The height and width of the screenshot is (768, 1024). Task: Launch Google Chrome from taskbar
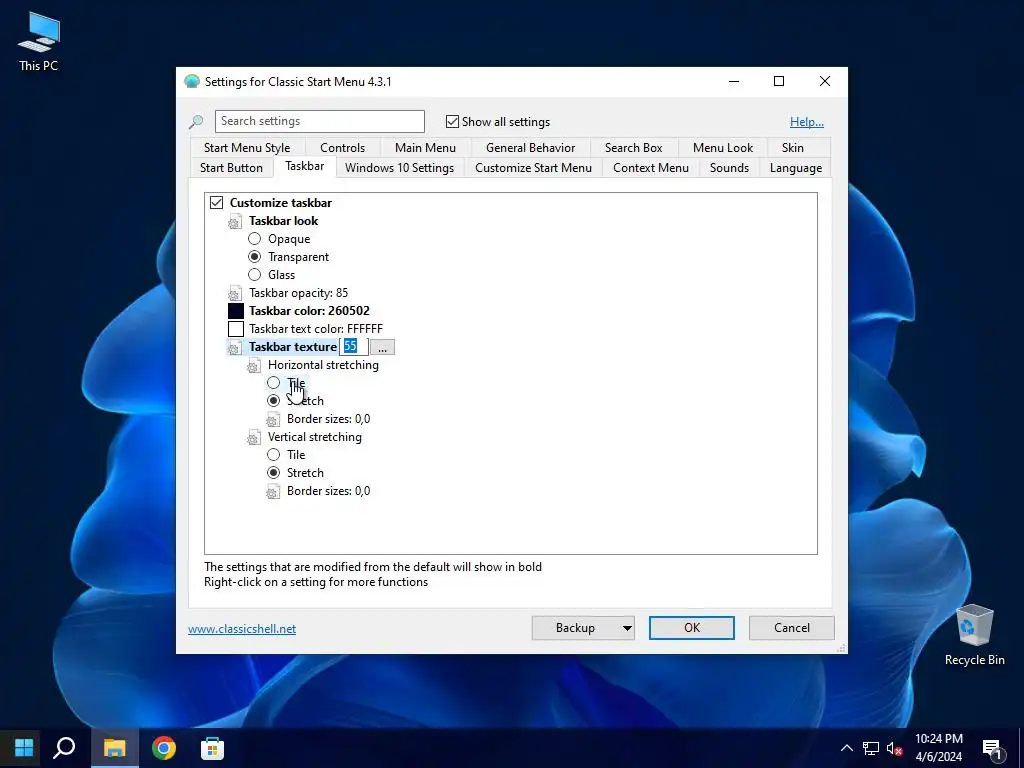click(164, 748)
